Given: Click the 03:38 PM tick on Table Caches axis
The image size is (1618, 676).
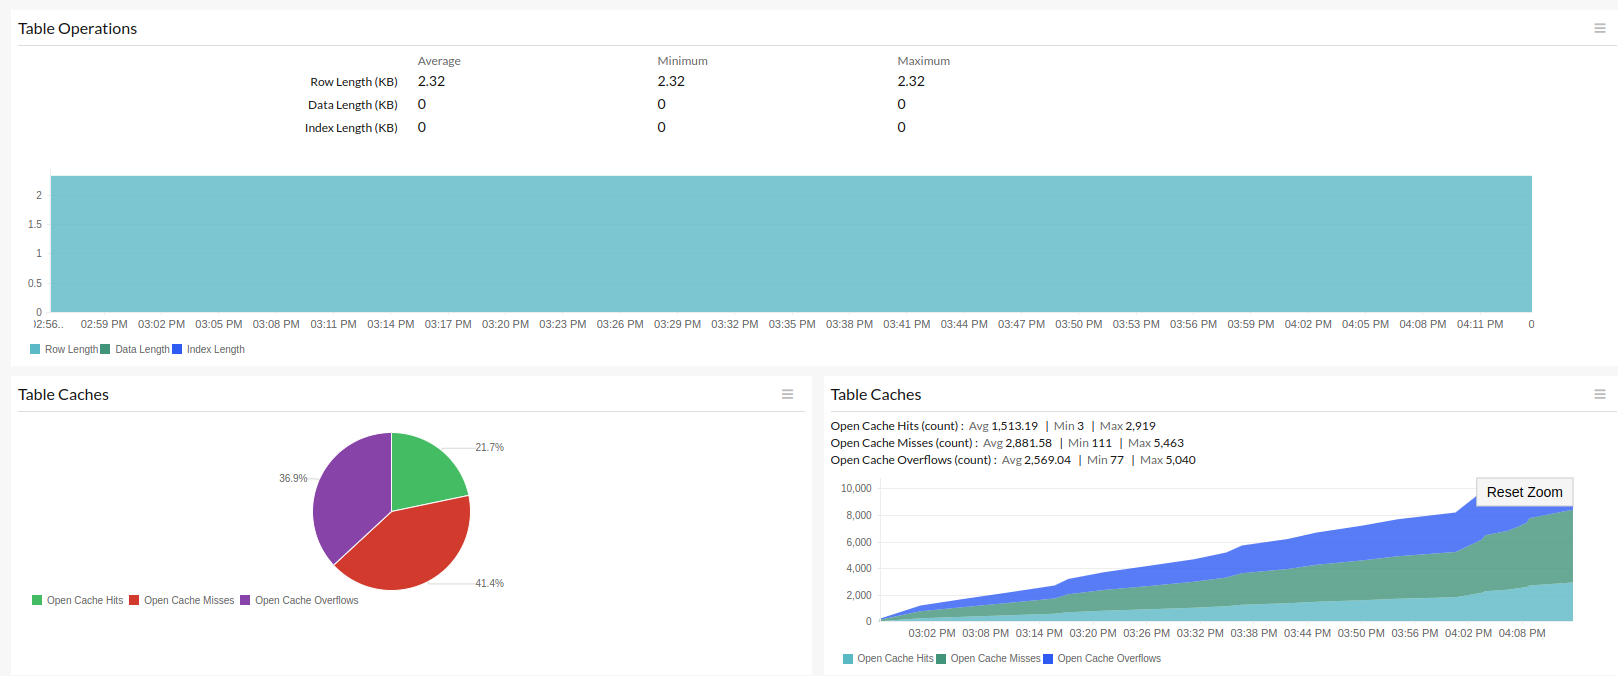Looking at the screenshot, I should [1254, 633].
